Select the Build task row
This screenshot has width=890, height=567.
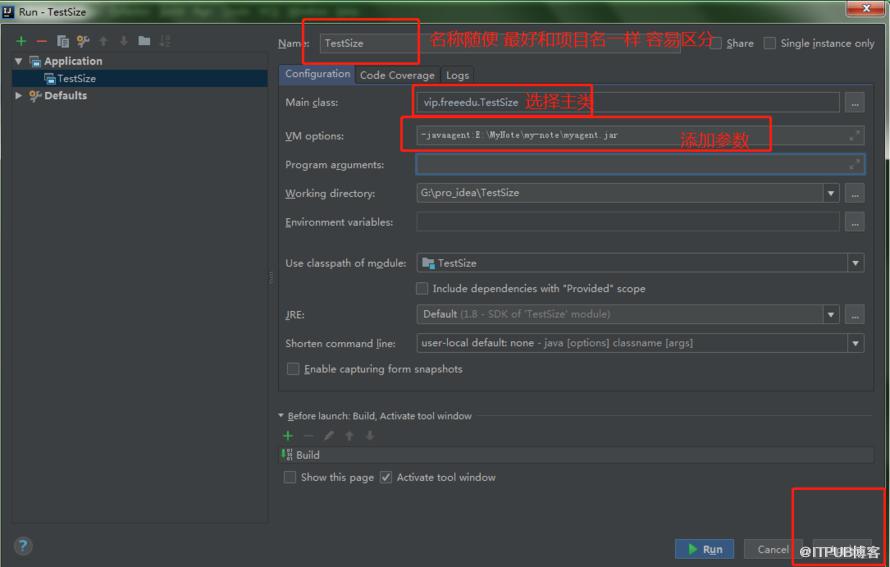[577, 455]
